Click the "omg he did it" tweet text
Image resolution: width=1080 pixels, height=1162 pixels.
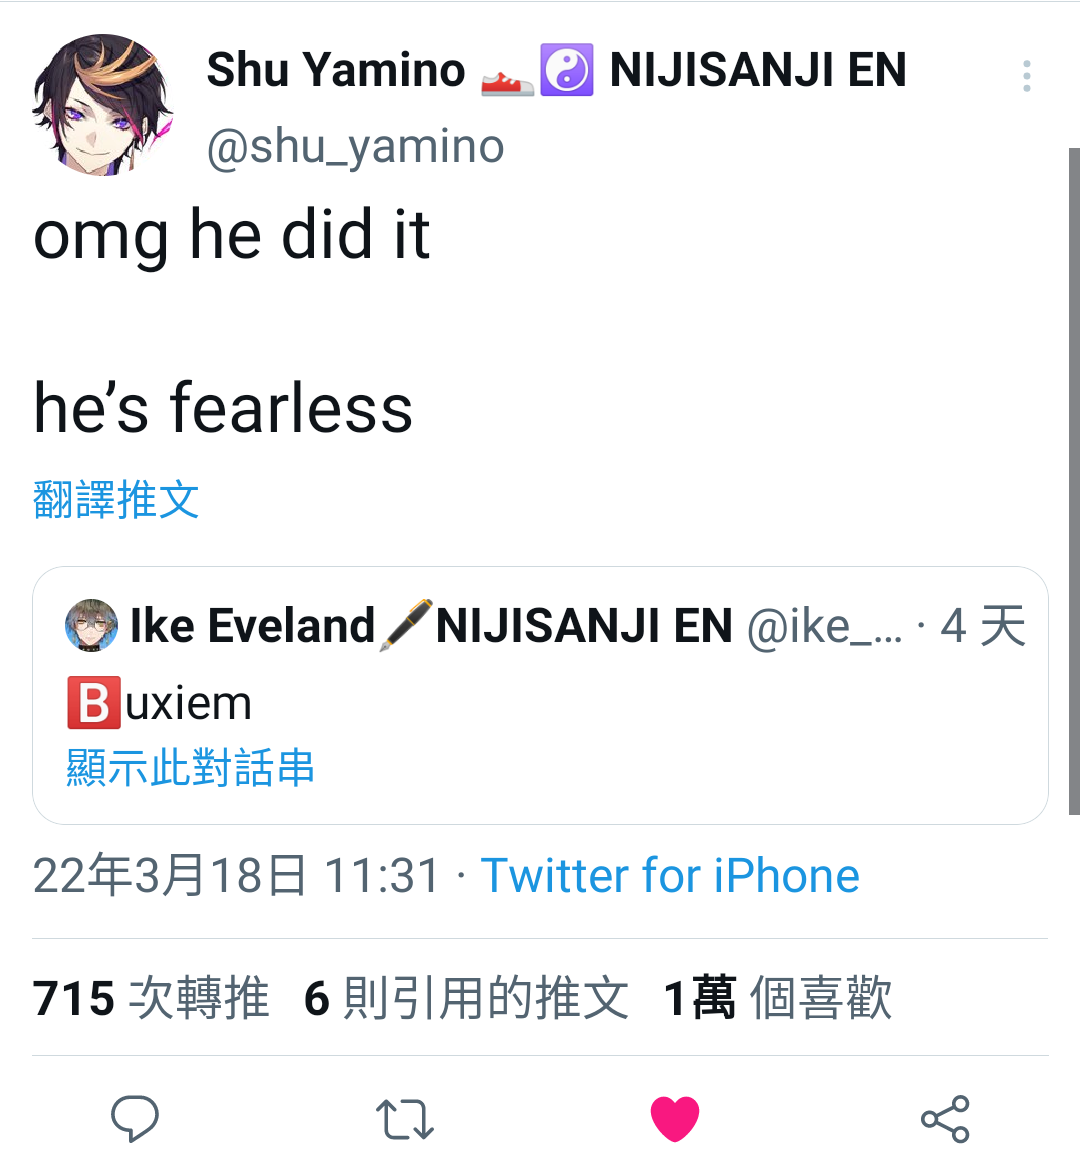232,236
